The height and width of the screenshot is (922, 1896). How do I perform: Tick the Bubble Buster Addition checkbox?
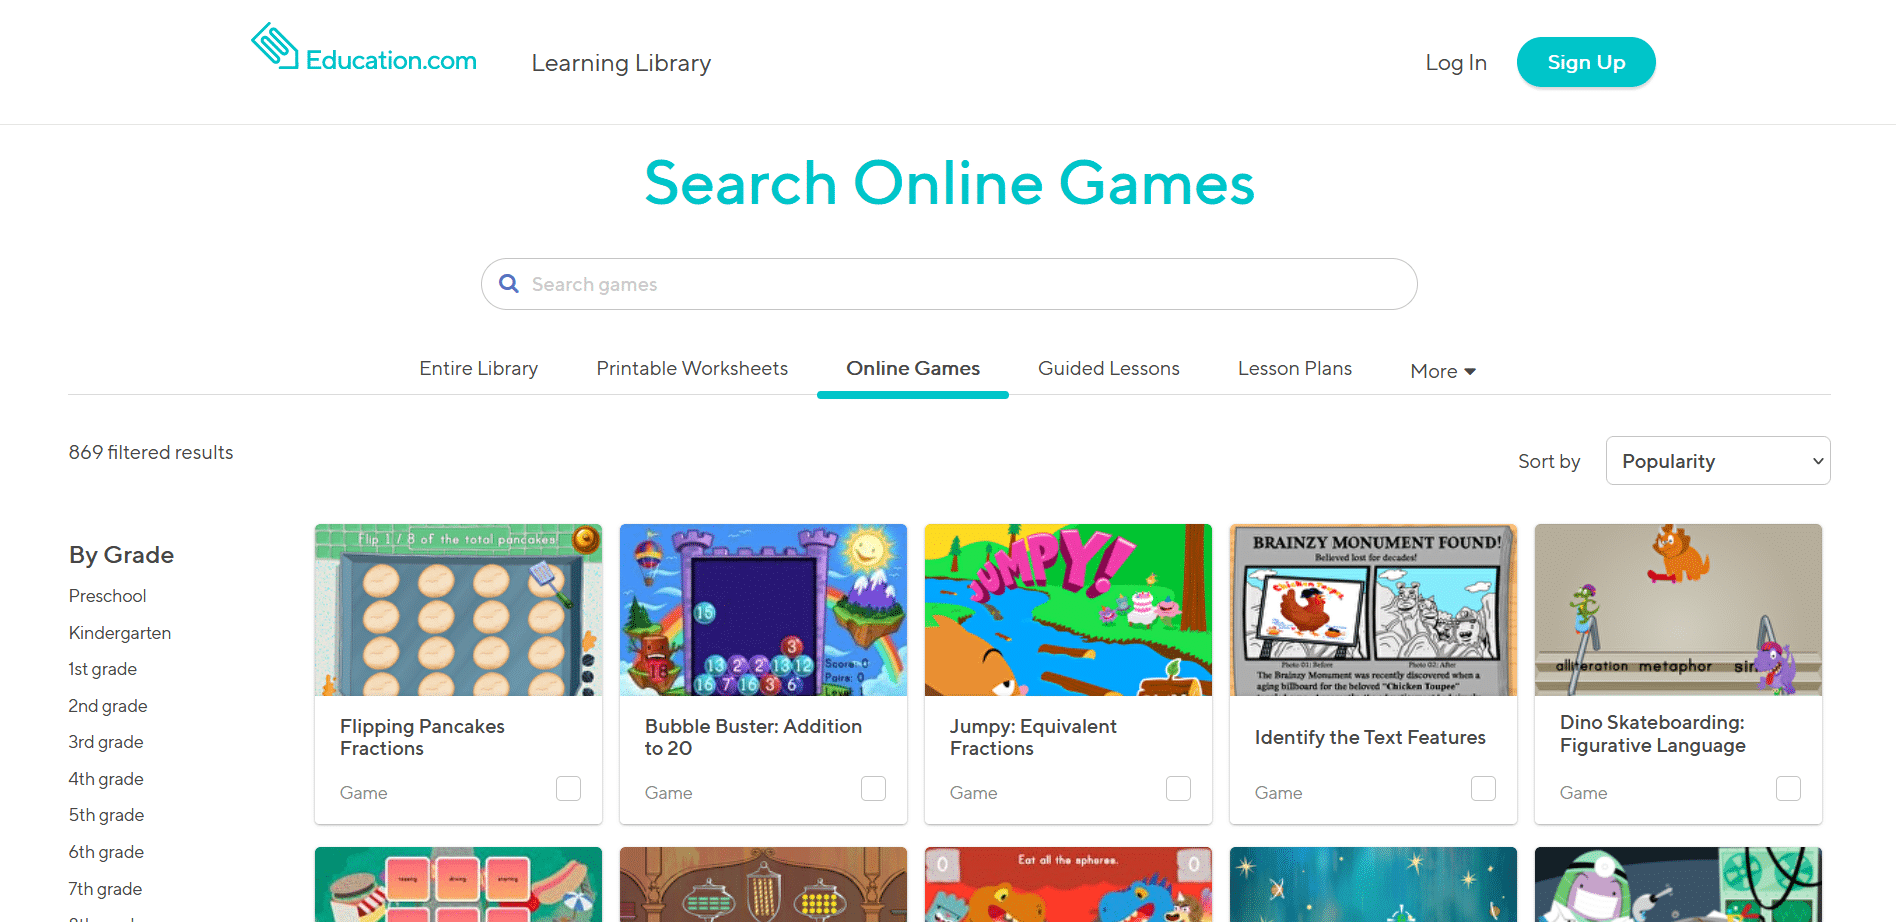(874, 789)
